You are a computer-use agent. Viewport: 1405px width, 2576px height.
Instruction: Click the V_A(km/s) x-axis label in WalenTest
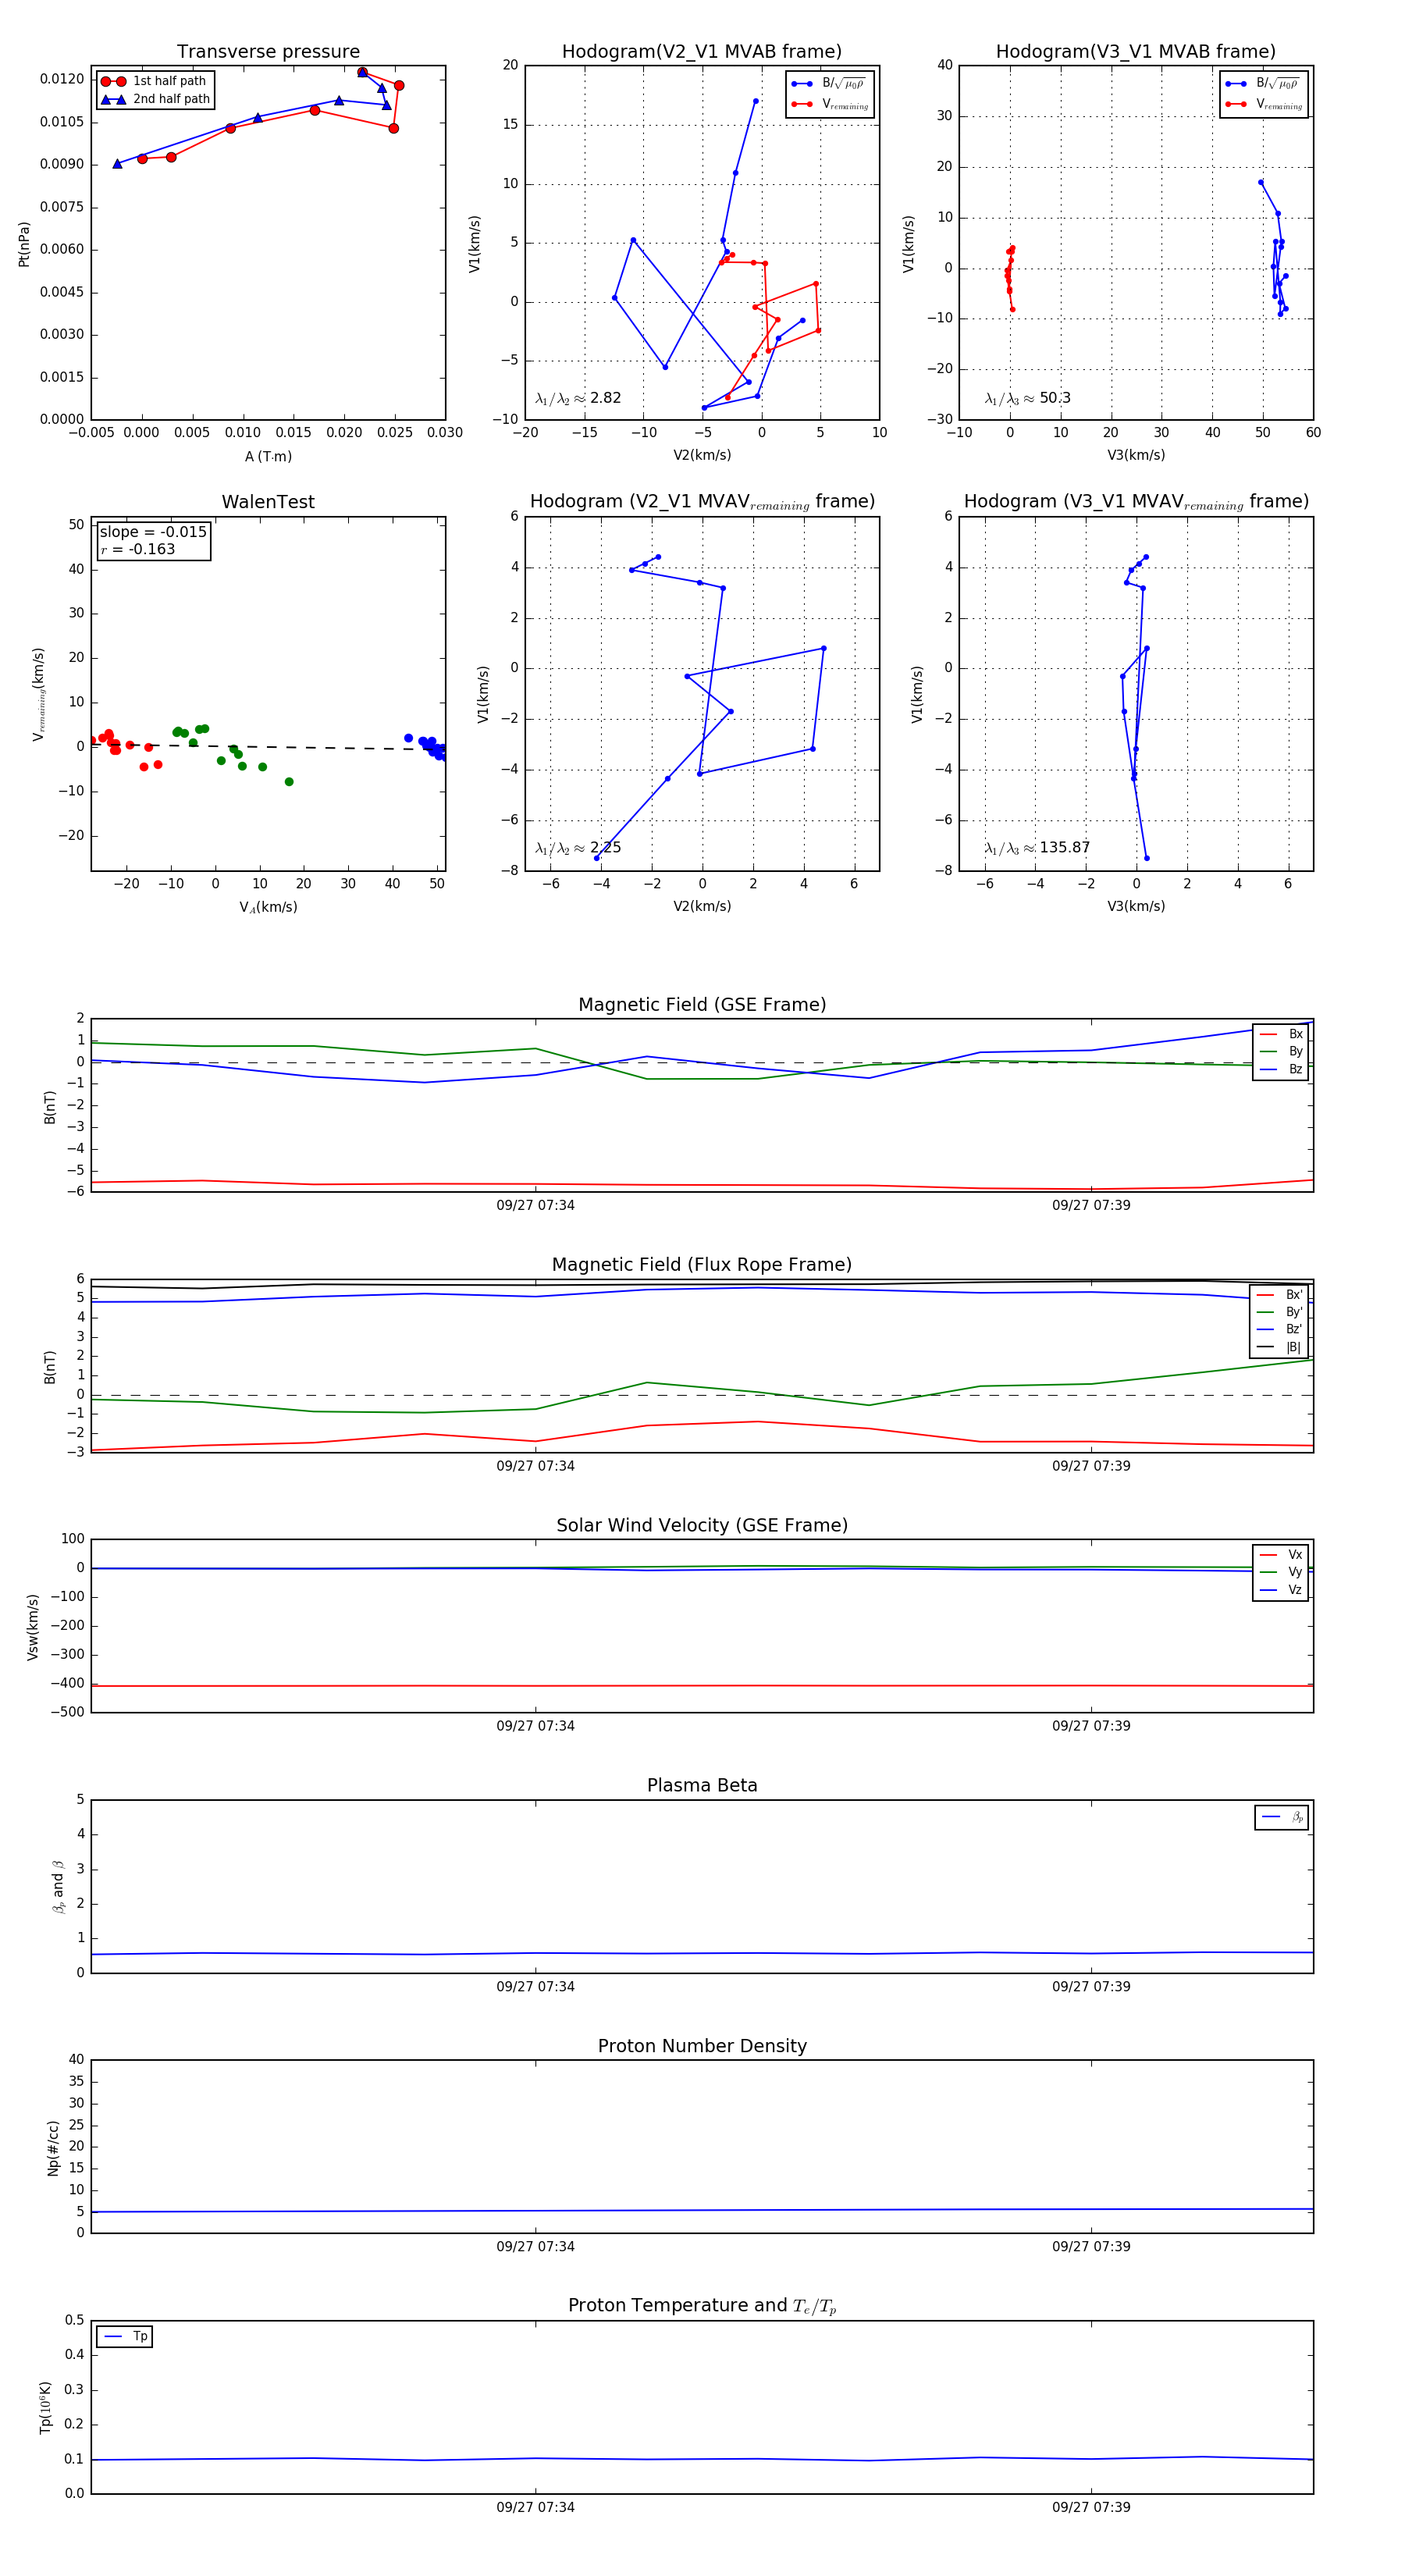268,907
